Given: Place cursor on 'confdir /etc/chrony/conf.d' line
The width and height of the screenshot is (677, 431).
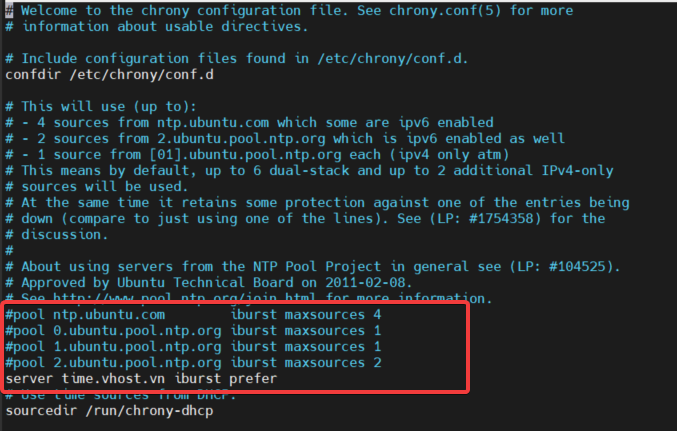Looking at the screenshot, I should click(x=109, y=75).
